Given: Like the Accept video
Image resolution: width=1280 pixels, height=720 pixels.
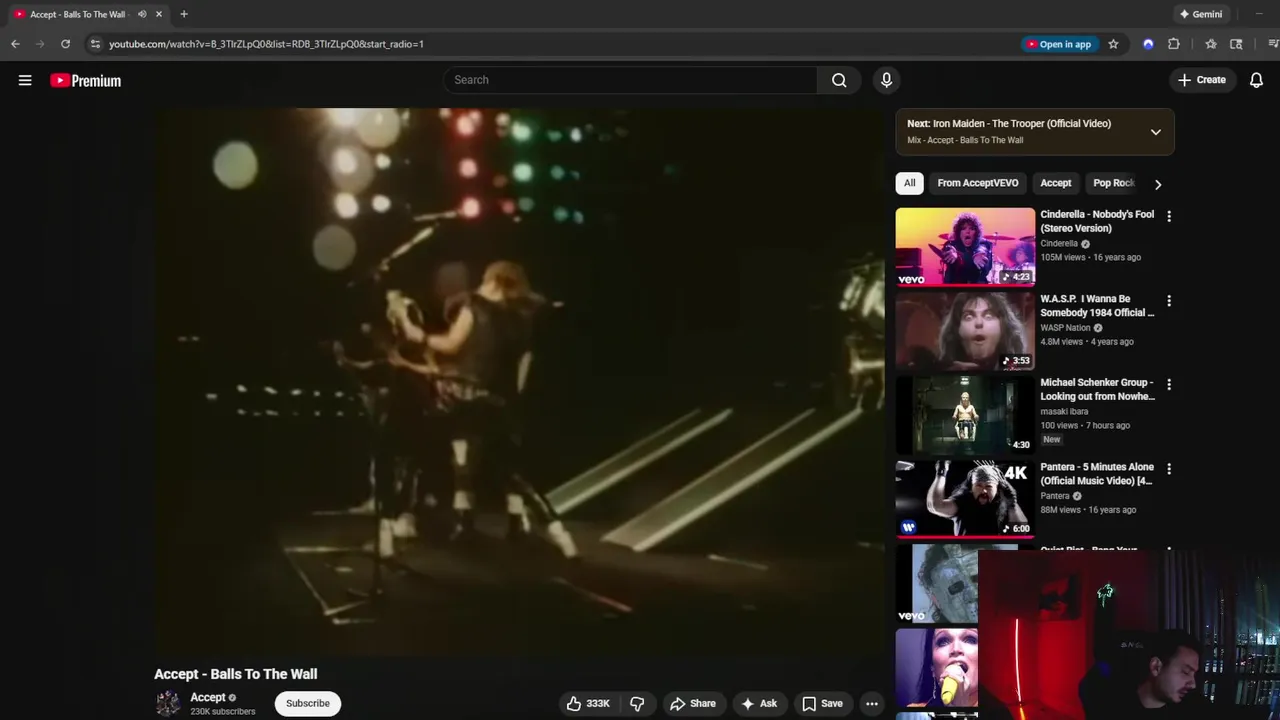Looking at the screenshot, I should [x=588, y=703].
